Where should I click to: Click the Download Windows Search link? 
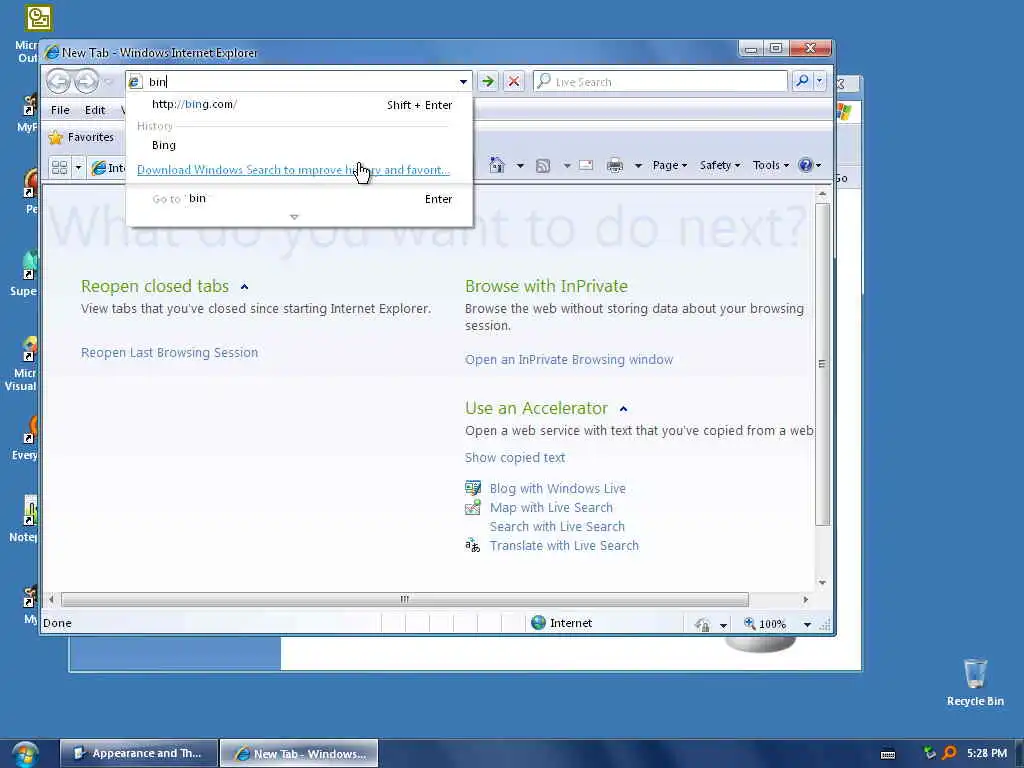point(293,170)
